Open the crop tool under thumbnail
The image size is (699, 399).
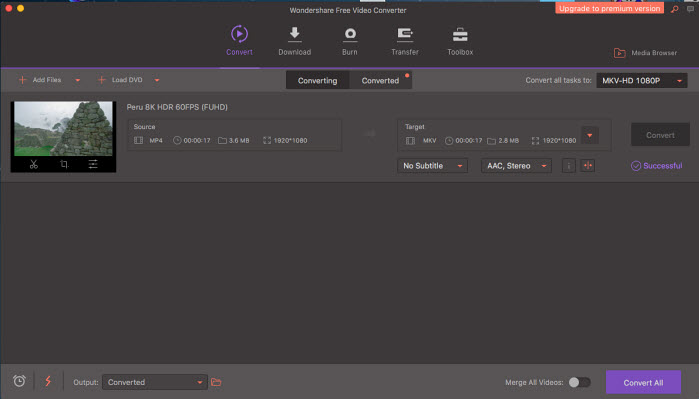click(64, 165)
